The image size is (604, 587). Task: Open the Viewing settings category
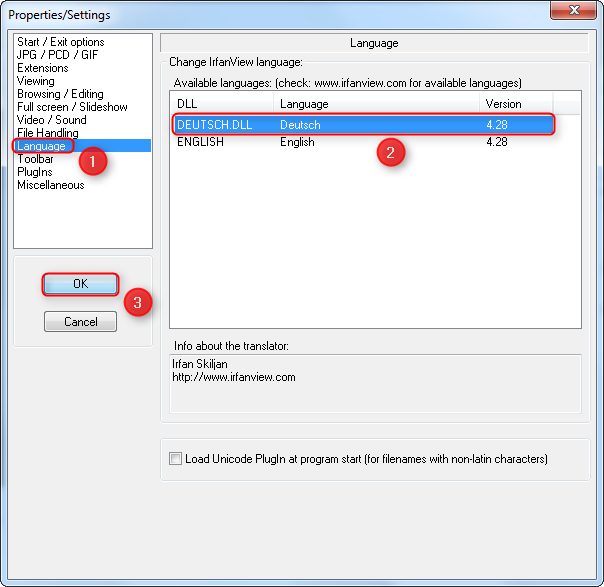pyautogui.click(x=36, y=81)
